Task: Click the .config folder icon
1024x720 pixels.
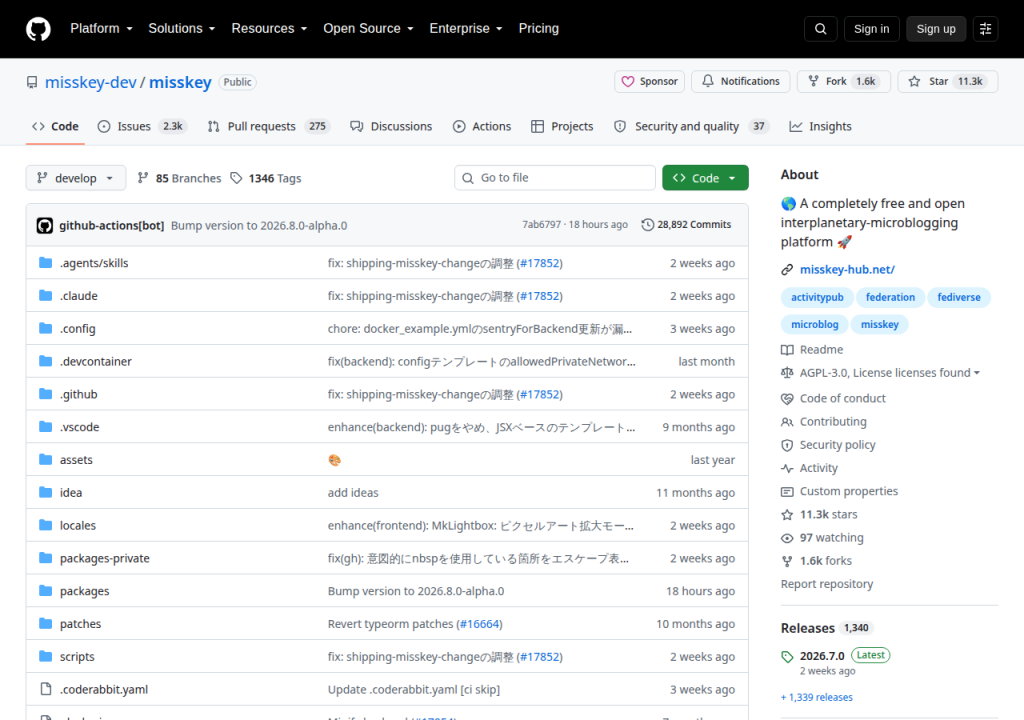Action: point(45,328)
